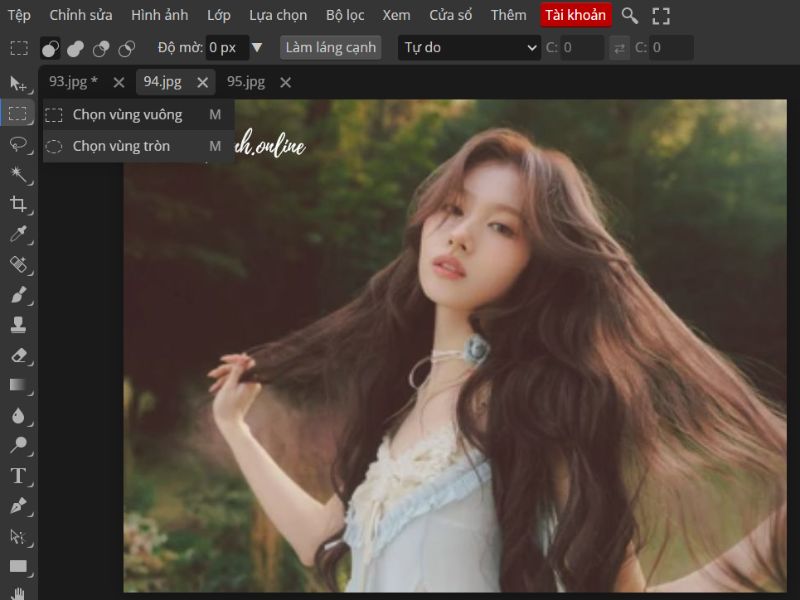Screen dimensions: 800x600
Task: Select the Rectangle shape tool
Action: [18, 566]
